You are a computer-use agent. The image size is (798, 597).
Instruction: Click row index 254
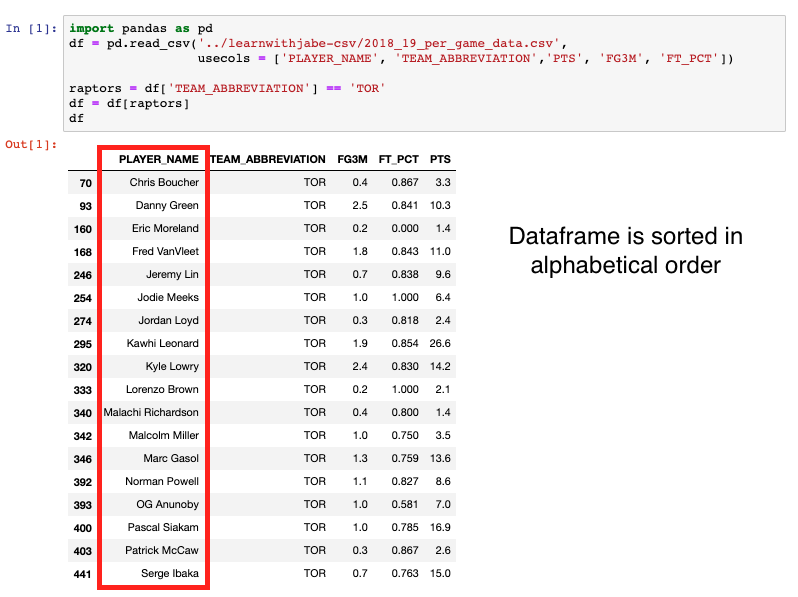pyautogui.click(x=82, y=298)
